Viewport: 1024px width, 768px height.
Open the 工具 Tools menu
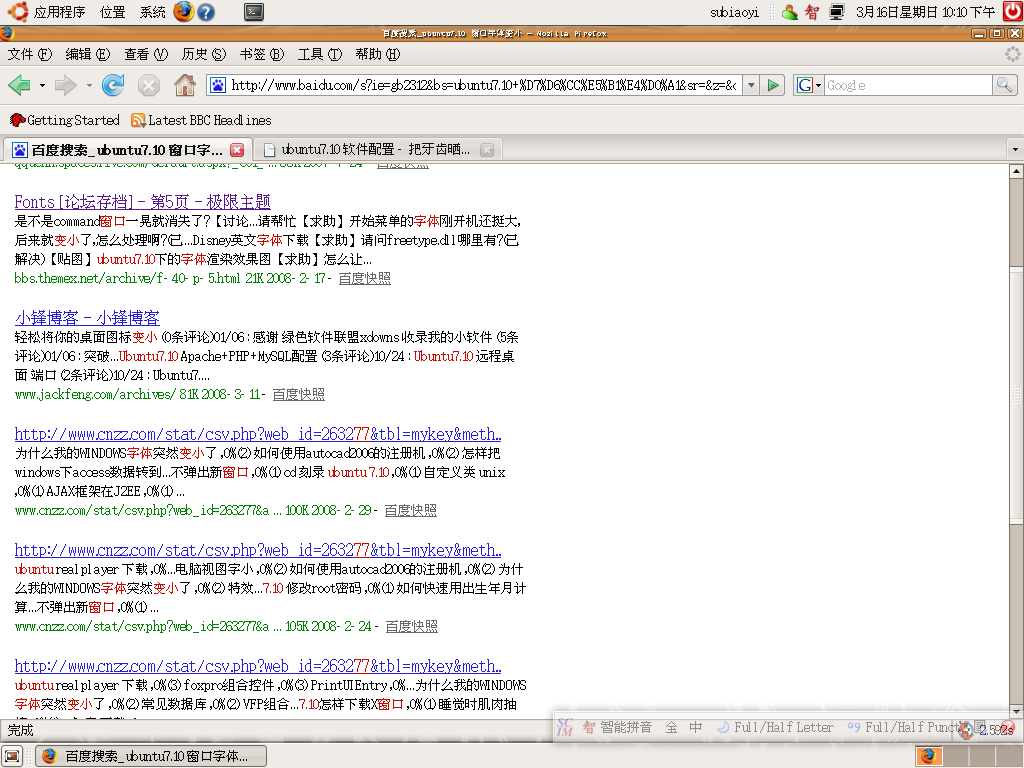[320, 54]
